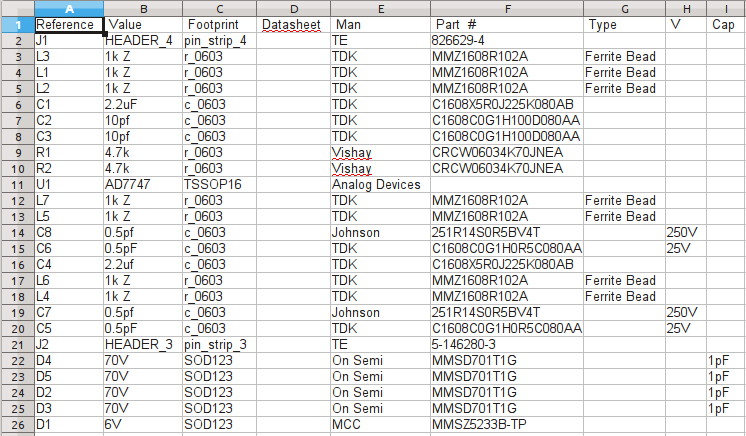The width and height of the screenshot is (746, 436).
Task: Select 'C1608C0G1H100D080AA' in row 8
Action: (x=507, y=137)
